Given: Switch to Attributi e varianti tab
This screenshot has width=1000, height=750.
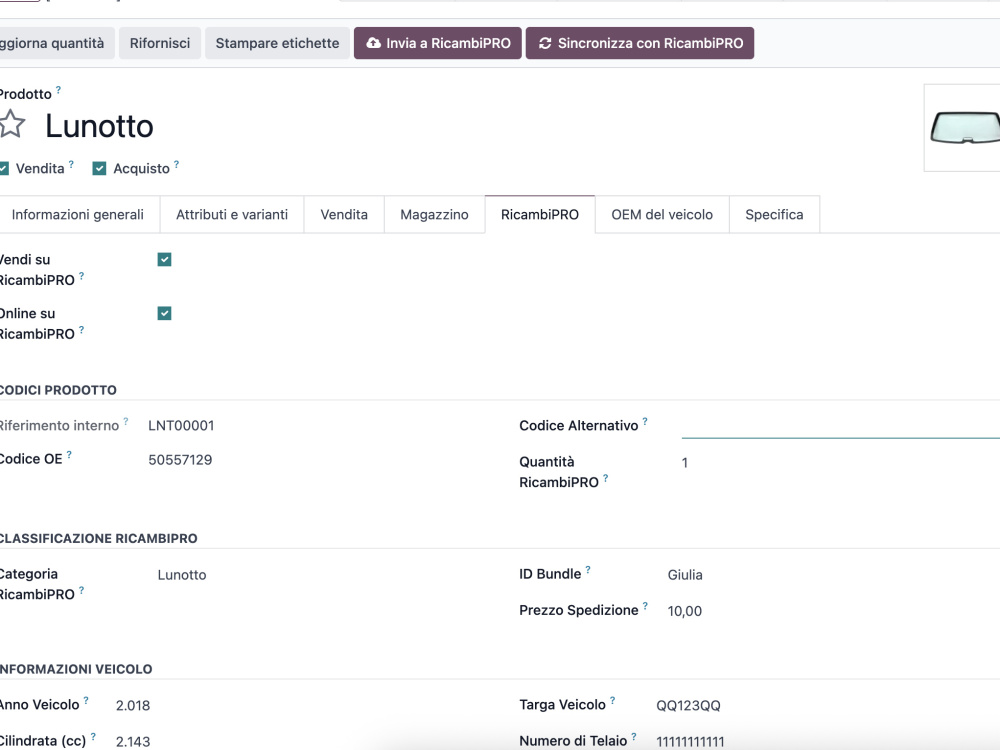Looking at the screenshot, I should coord(232,215).
